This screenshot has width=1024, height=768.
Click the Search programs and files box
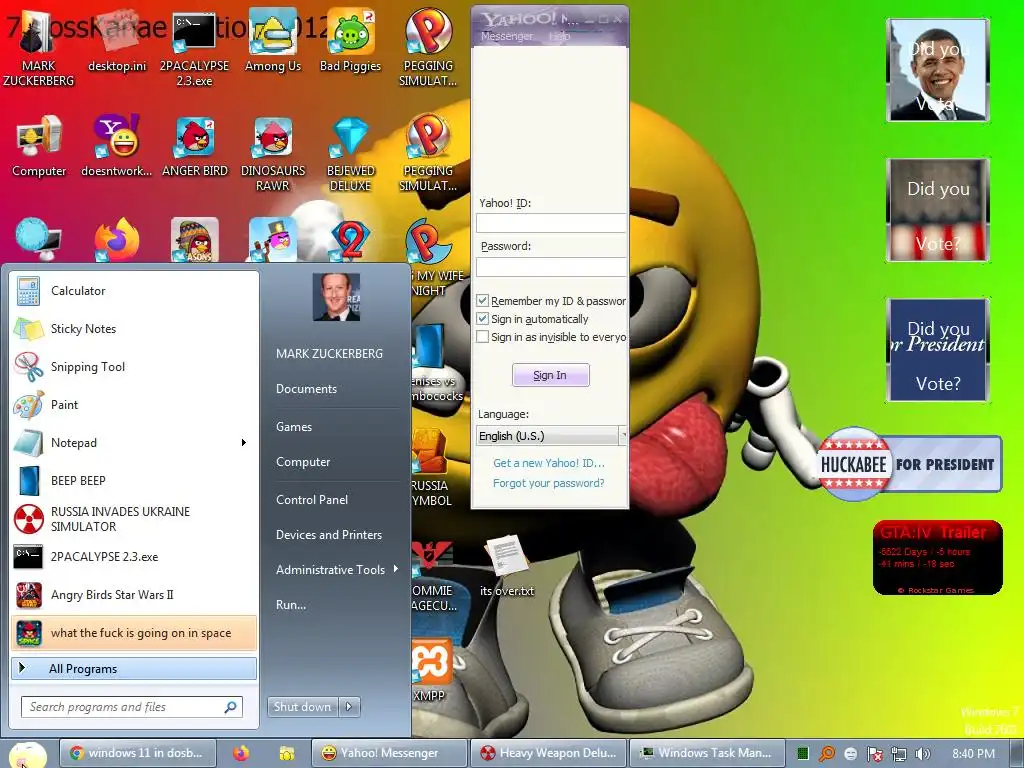coord(133,707)
